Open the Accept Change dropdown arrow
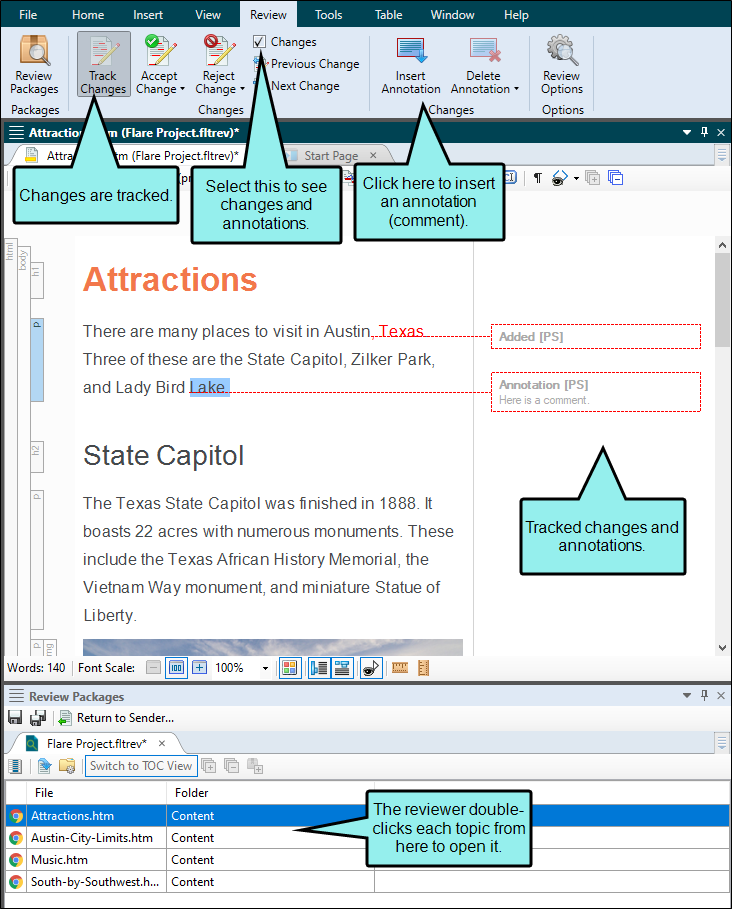 click(183, 89)
